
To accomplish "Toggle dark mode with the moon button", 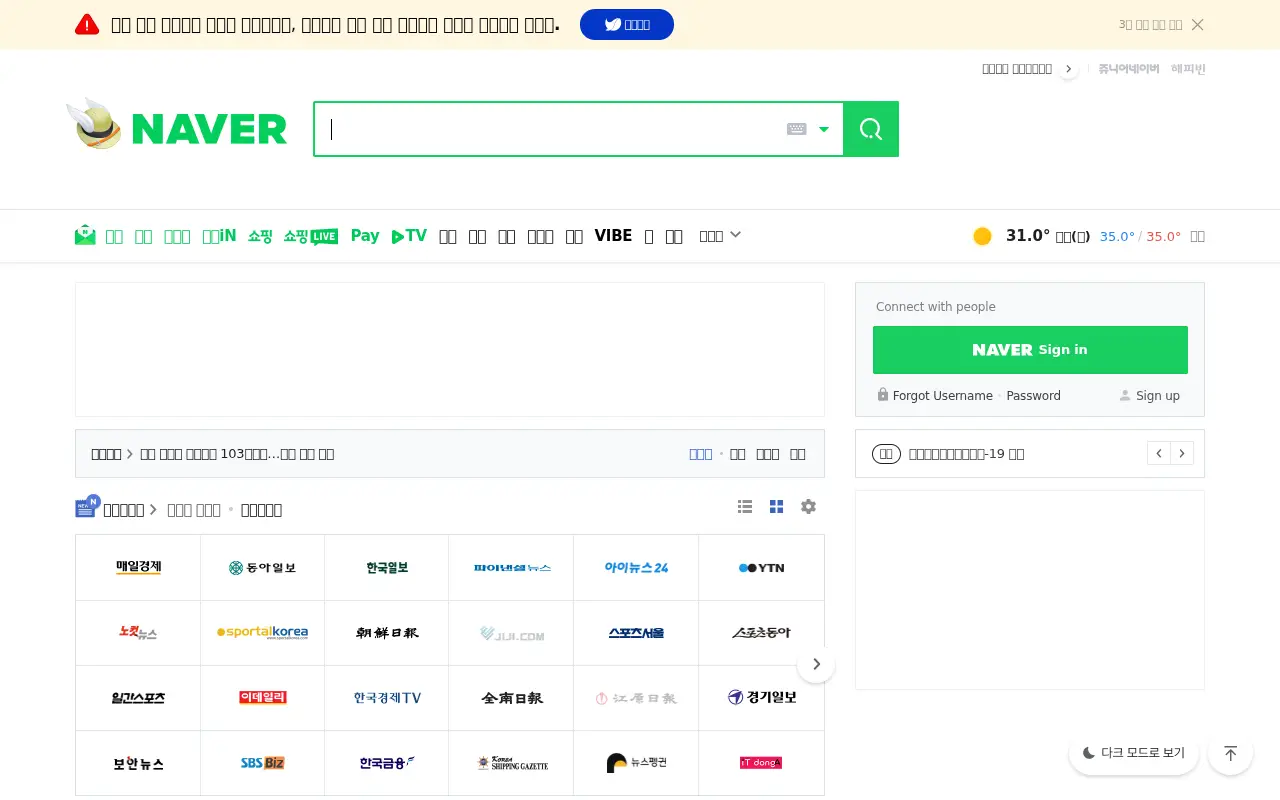I will [1134, 753].
